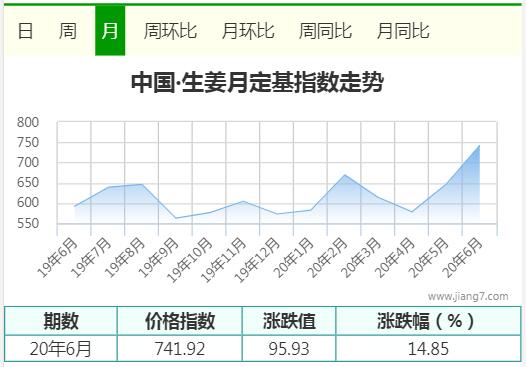This screenshot has height=367, width=526.
Task: Click the 20年3月 x-axis label
Action: pyautogui.click(x=361, y=258)
